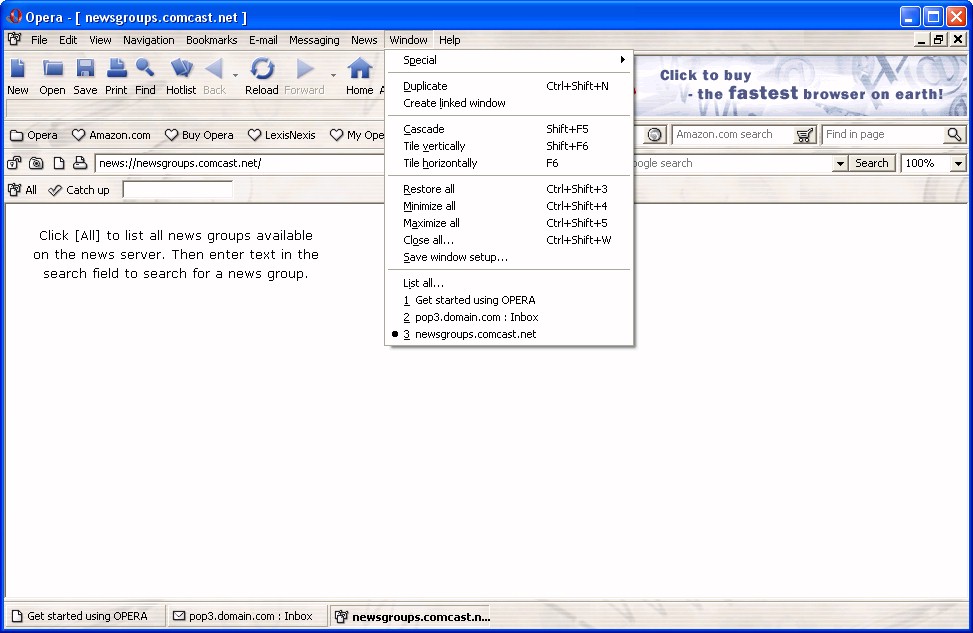
Task: Click the Catch up button
Action: point(79,190)
